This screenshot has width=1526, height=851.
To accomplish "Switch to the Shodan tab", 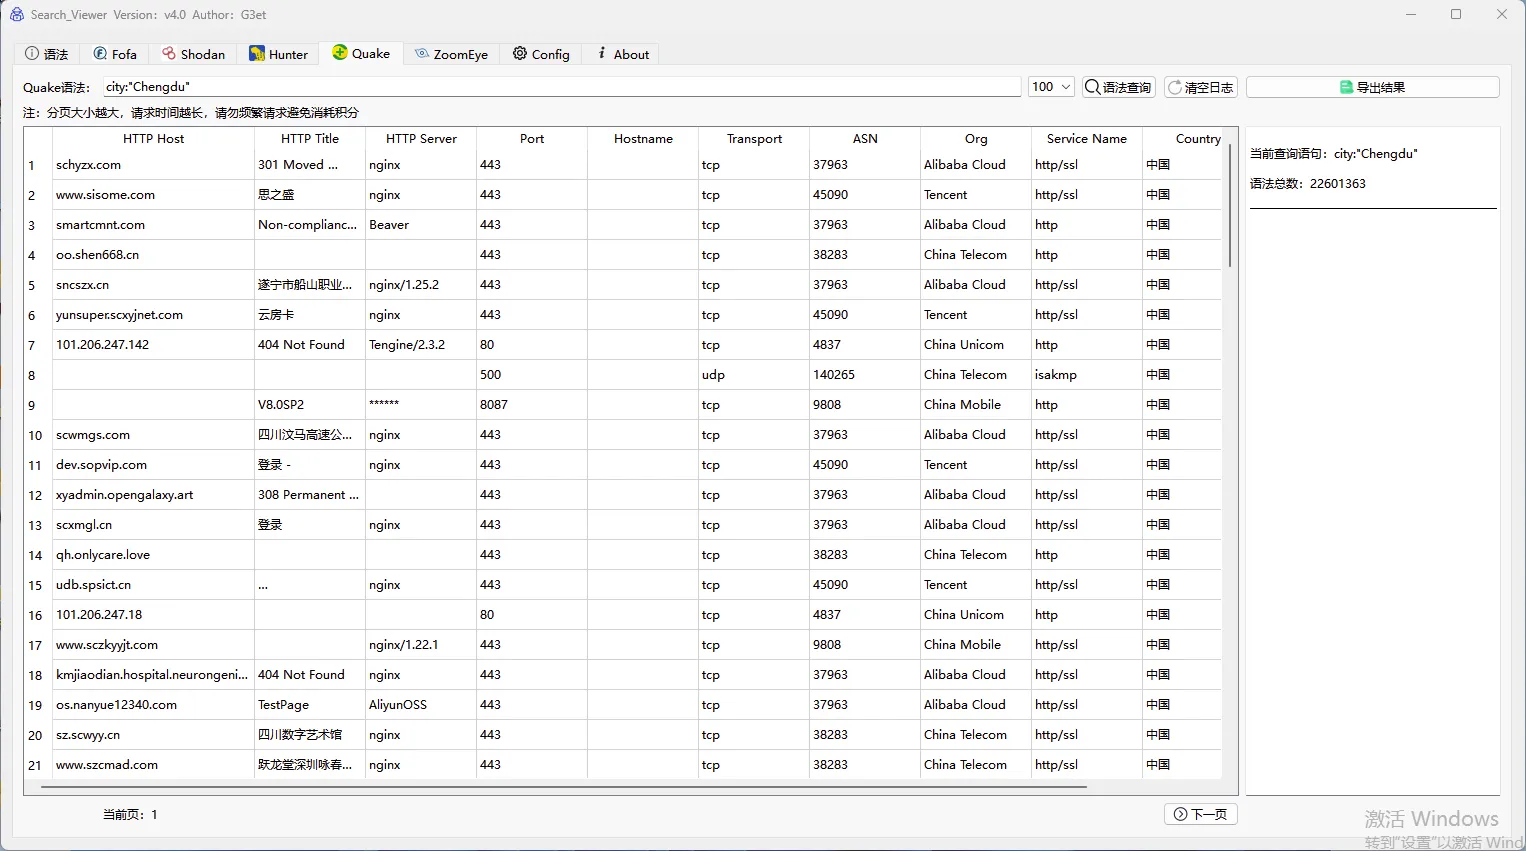I will [x=194, y=54].
